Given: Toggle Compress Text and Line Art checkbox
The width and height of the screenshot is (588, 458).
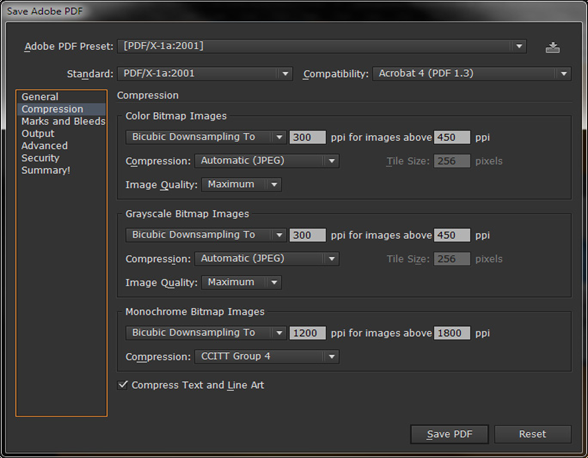Looking at the screenshot, I should (x=123, y=385).
